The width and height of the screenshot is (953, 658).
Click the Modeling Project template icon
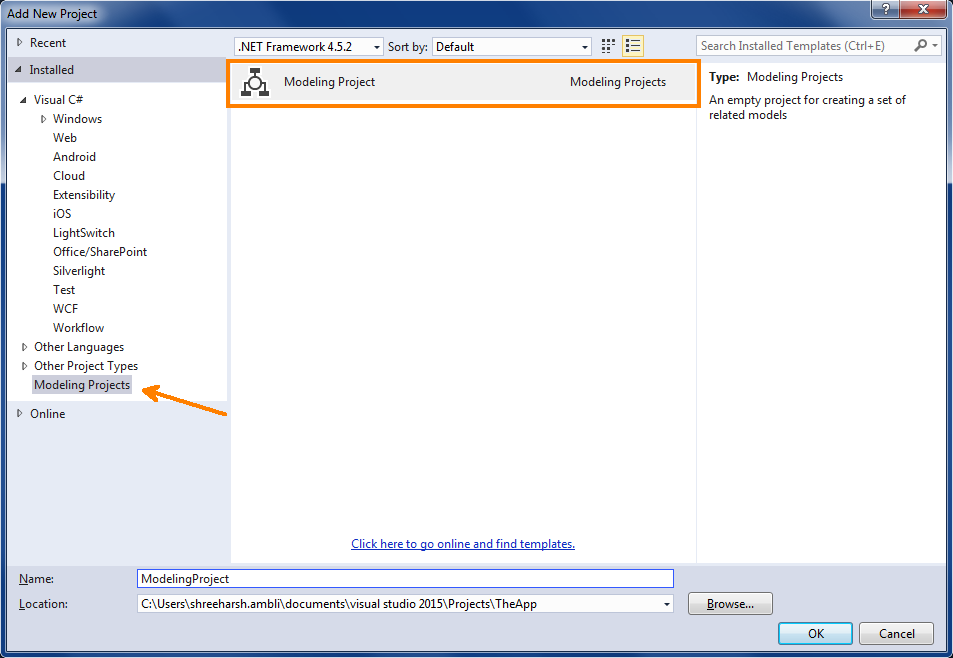click(x=255, y=82)
